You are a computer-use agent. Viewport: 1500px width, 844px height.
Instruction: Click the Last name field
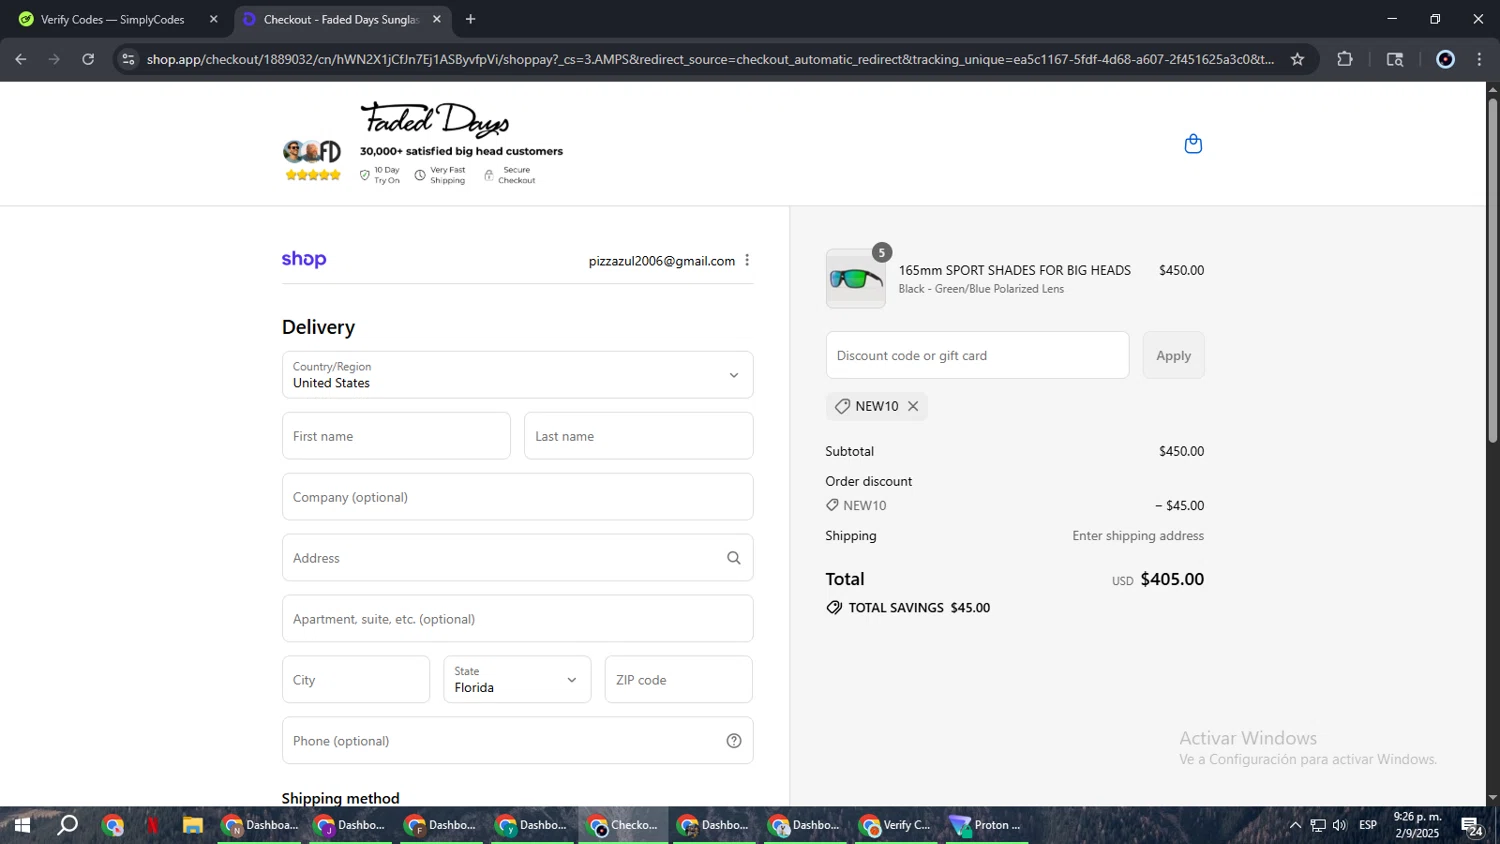[x=638, y=436]
